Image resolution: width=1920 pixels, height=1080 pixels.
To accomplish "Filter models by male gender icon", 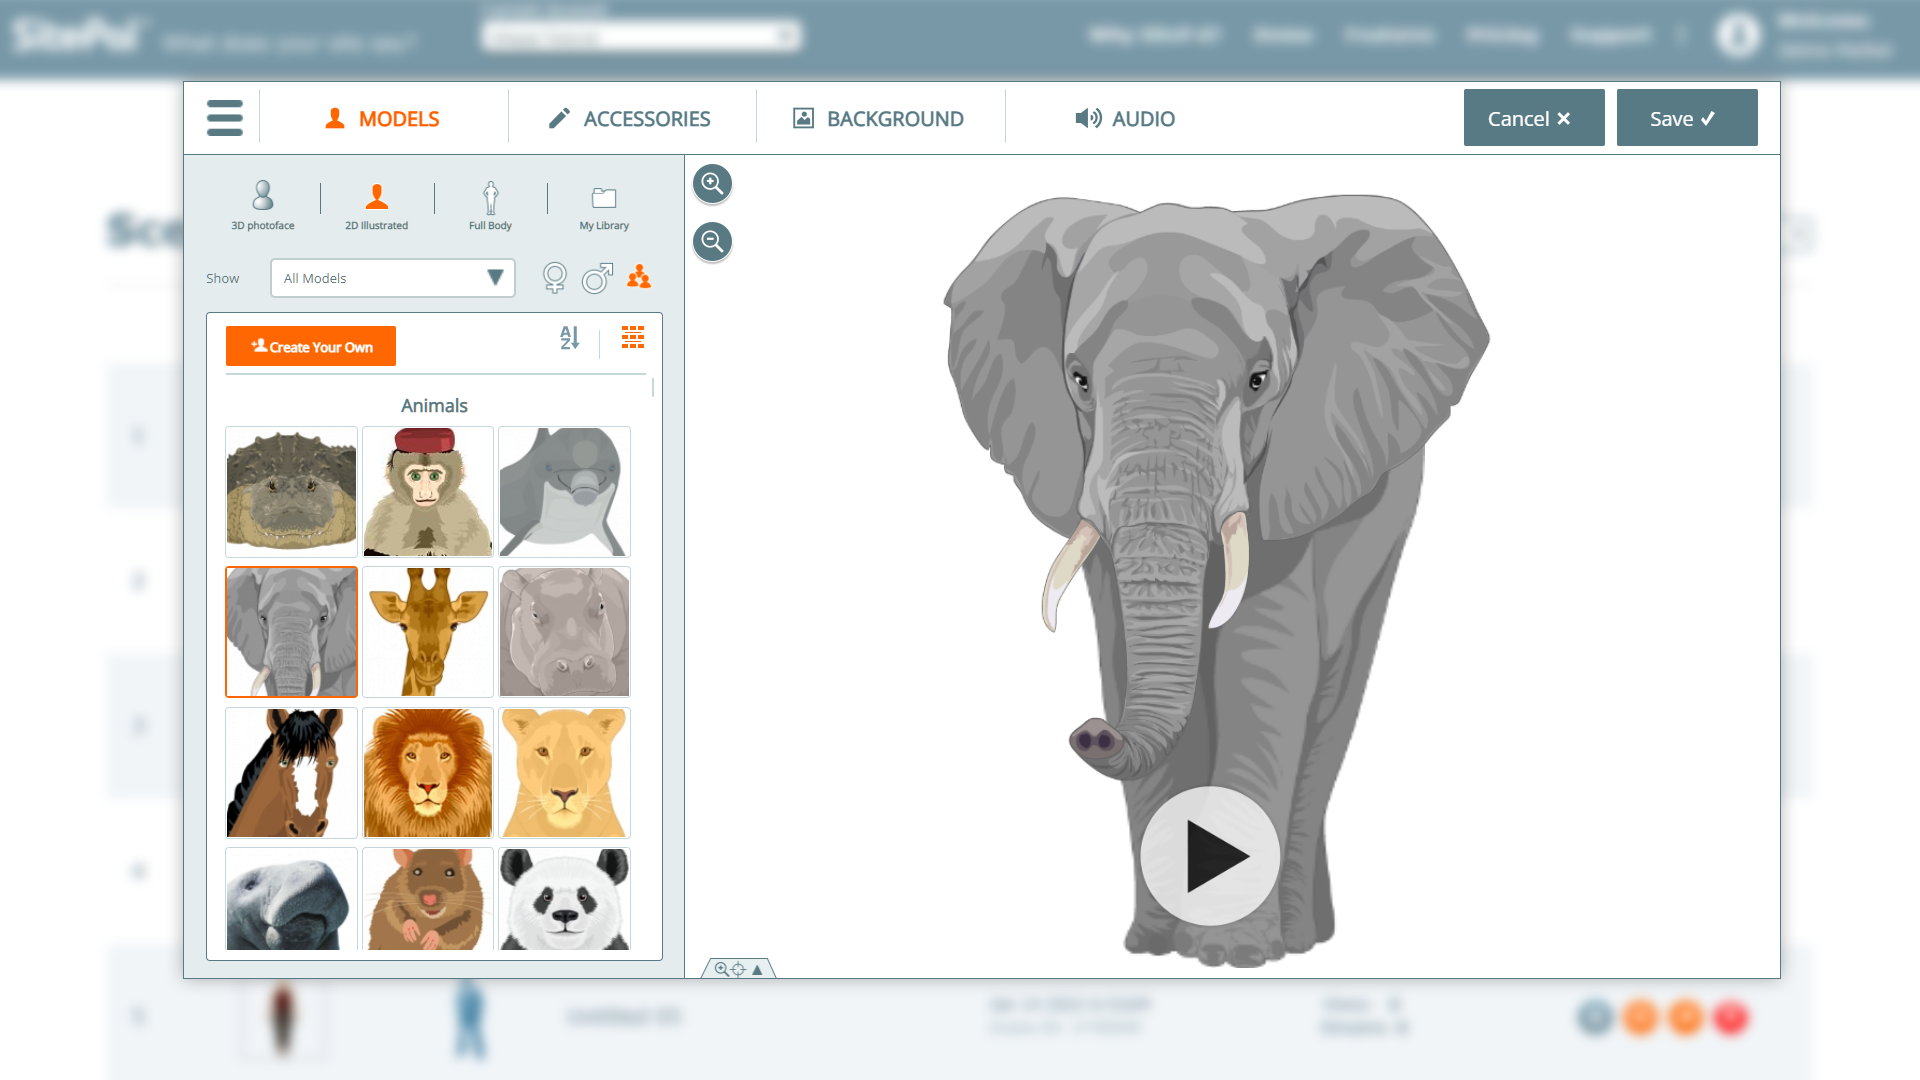I will (597, 278).
